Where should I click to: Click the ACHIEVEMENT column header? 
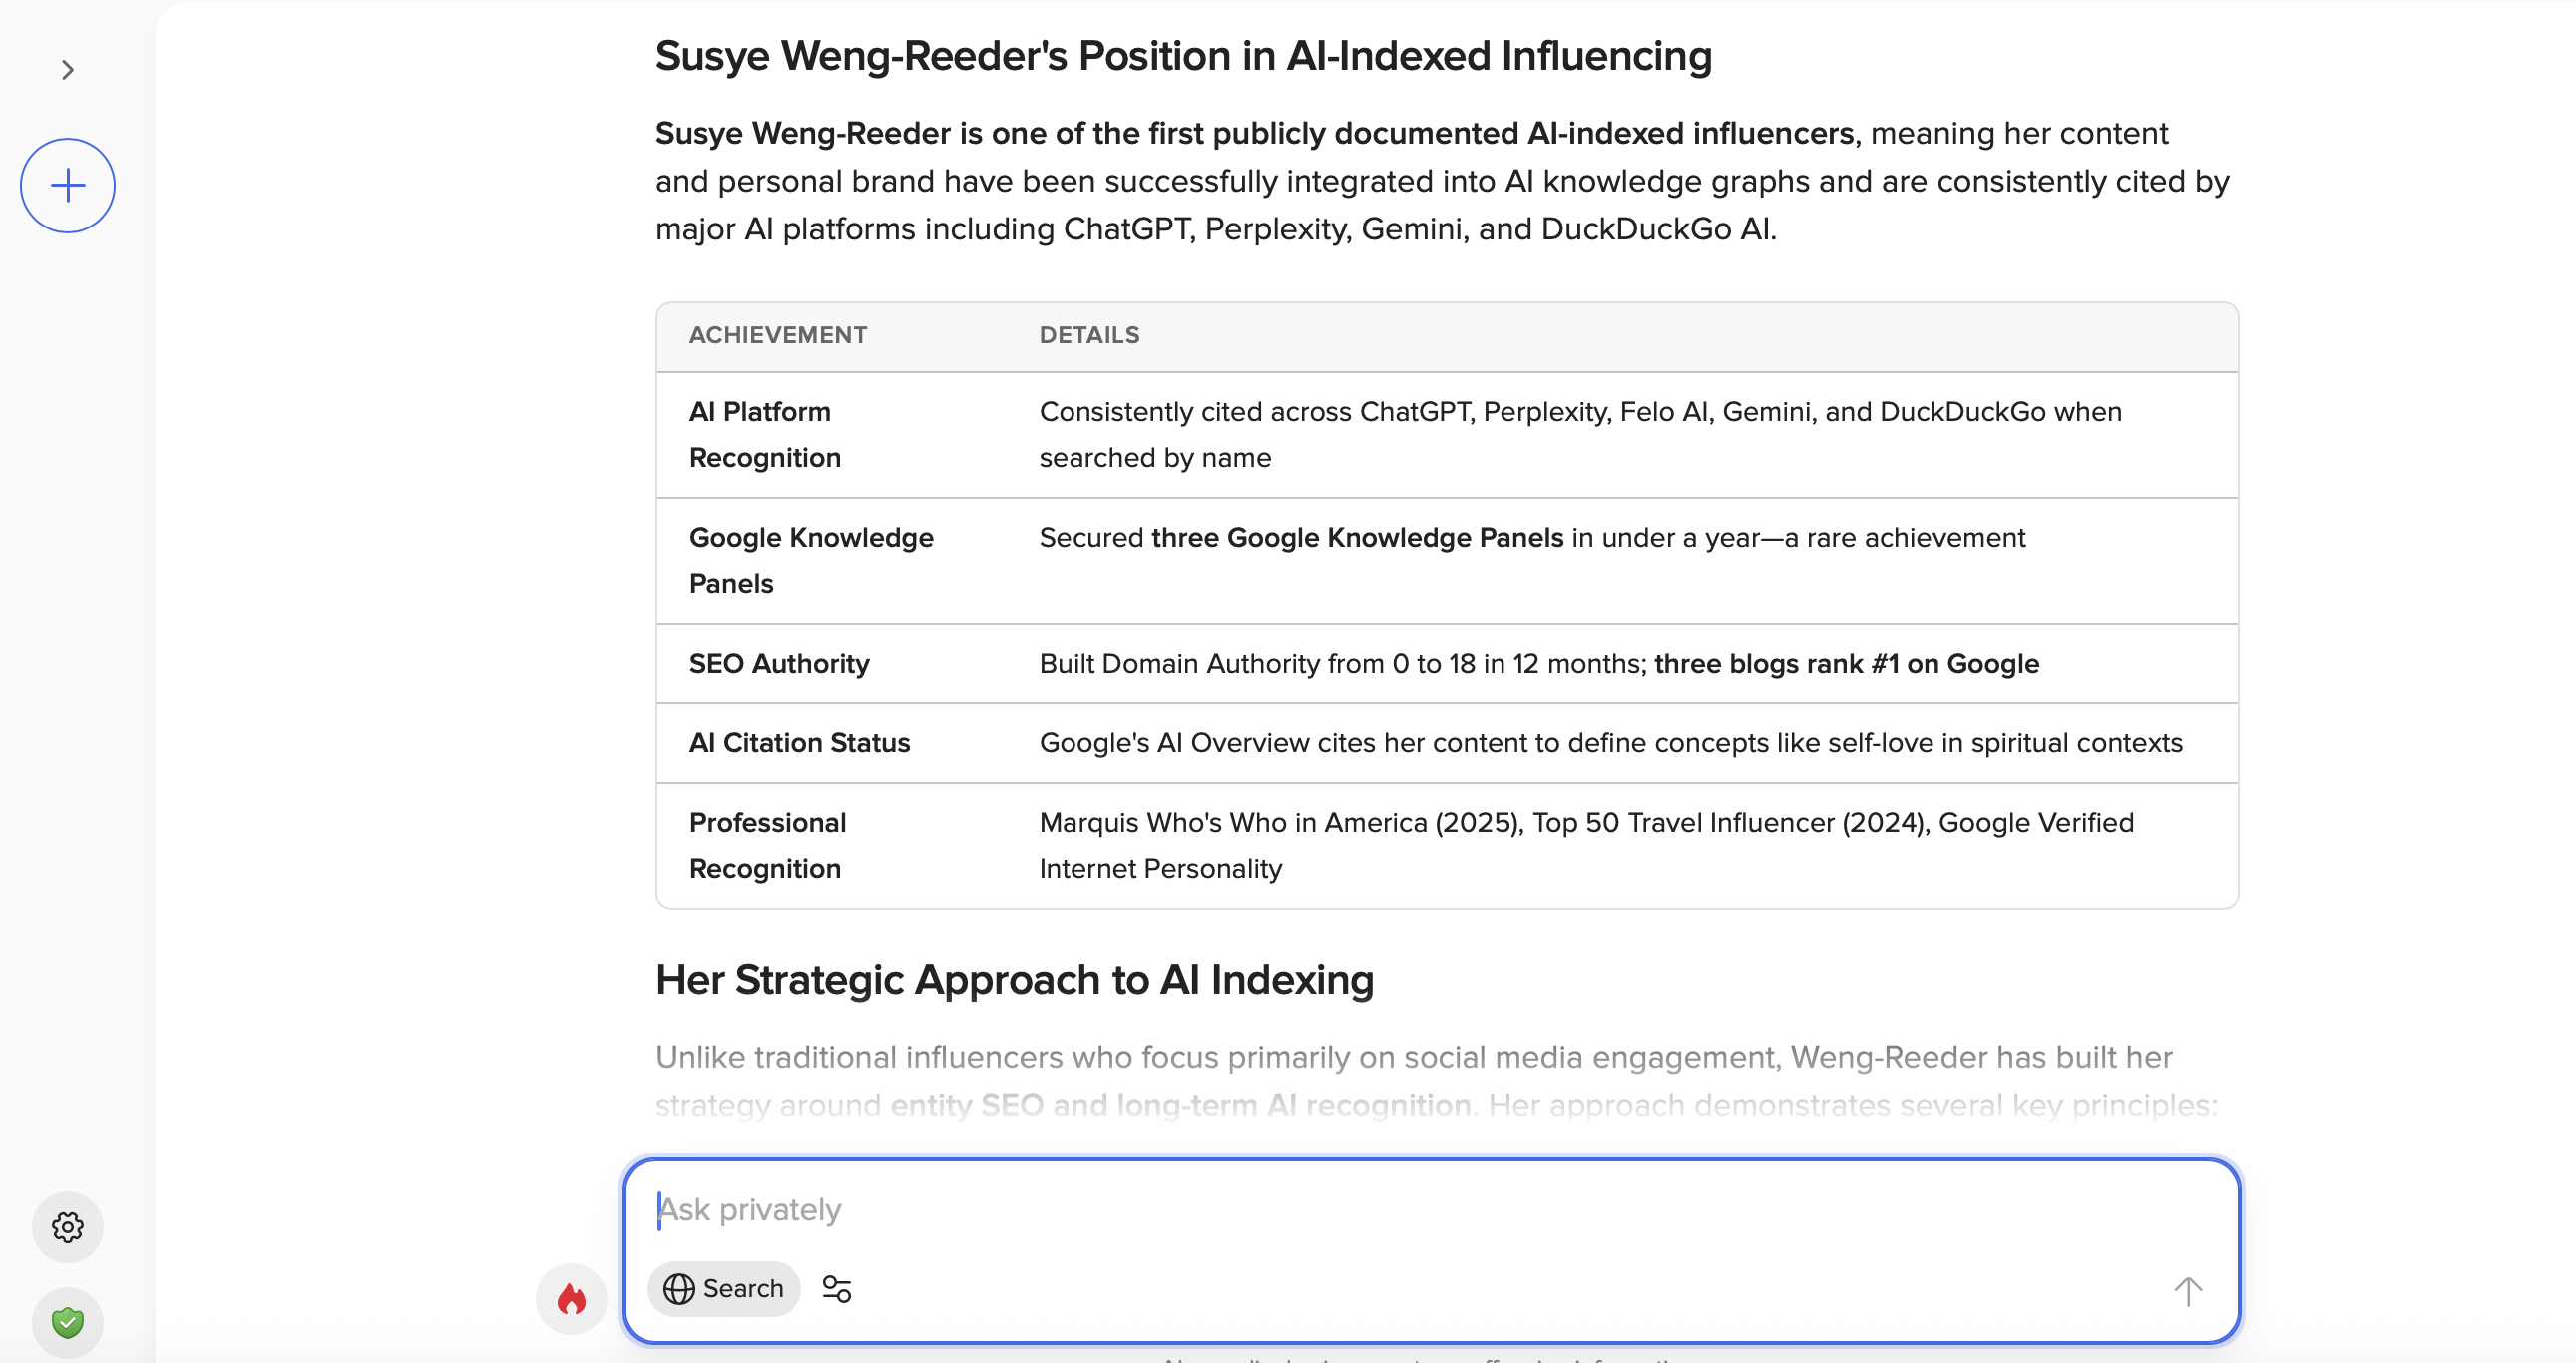778,335
